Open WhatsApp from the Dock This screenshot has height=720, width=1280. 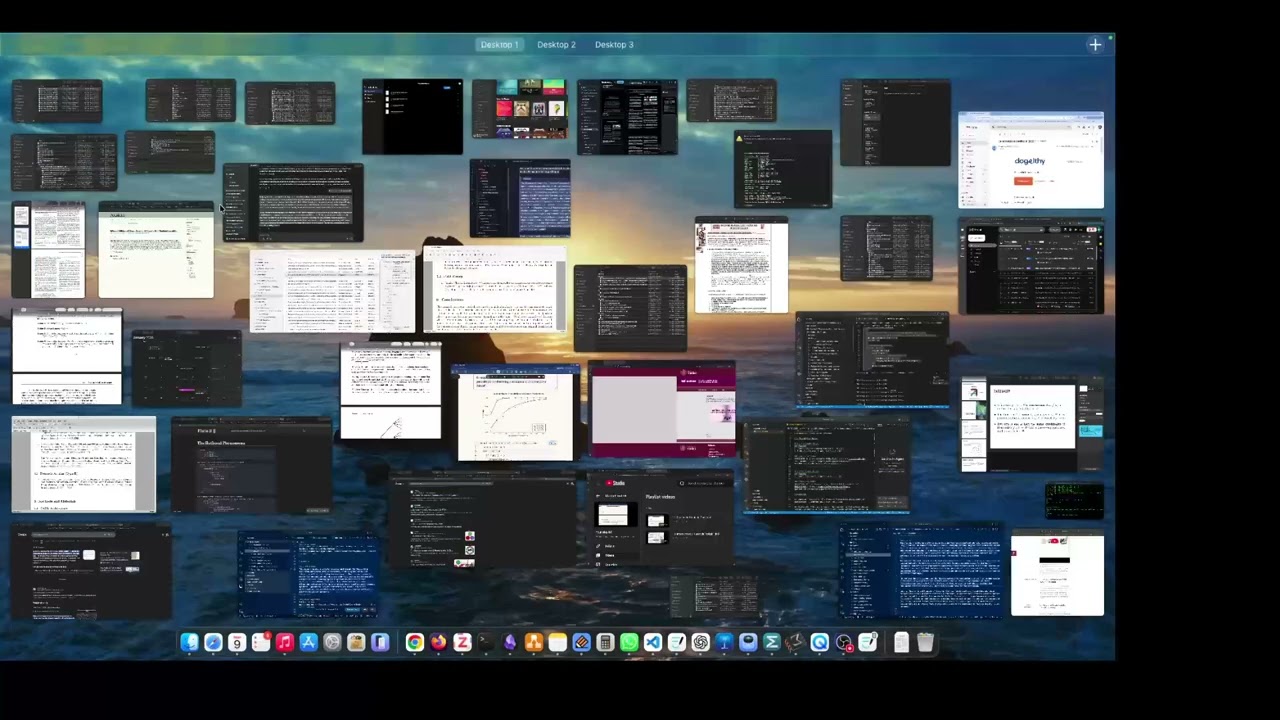(629, 643)
